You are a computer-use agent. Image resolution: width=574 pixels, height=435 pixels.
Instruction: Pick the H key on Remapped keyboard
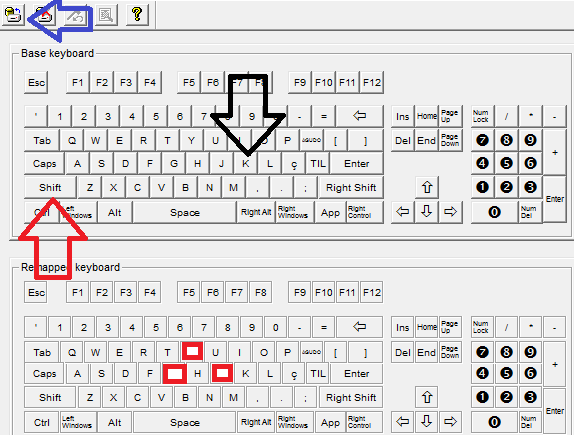198,373
